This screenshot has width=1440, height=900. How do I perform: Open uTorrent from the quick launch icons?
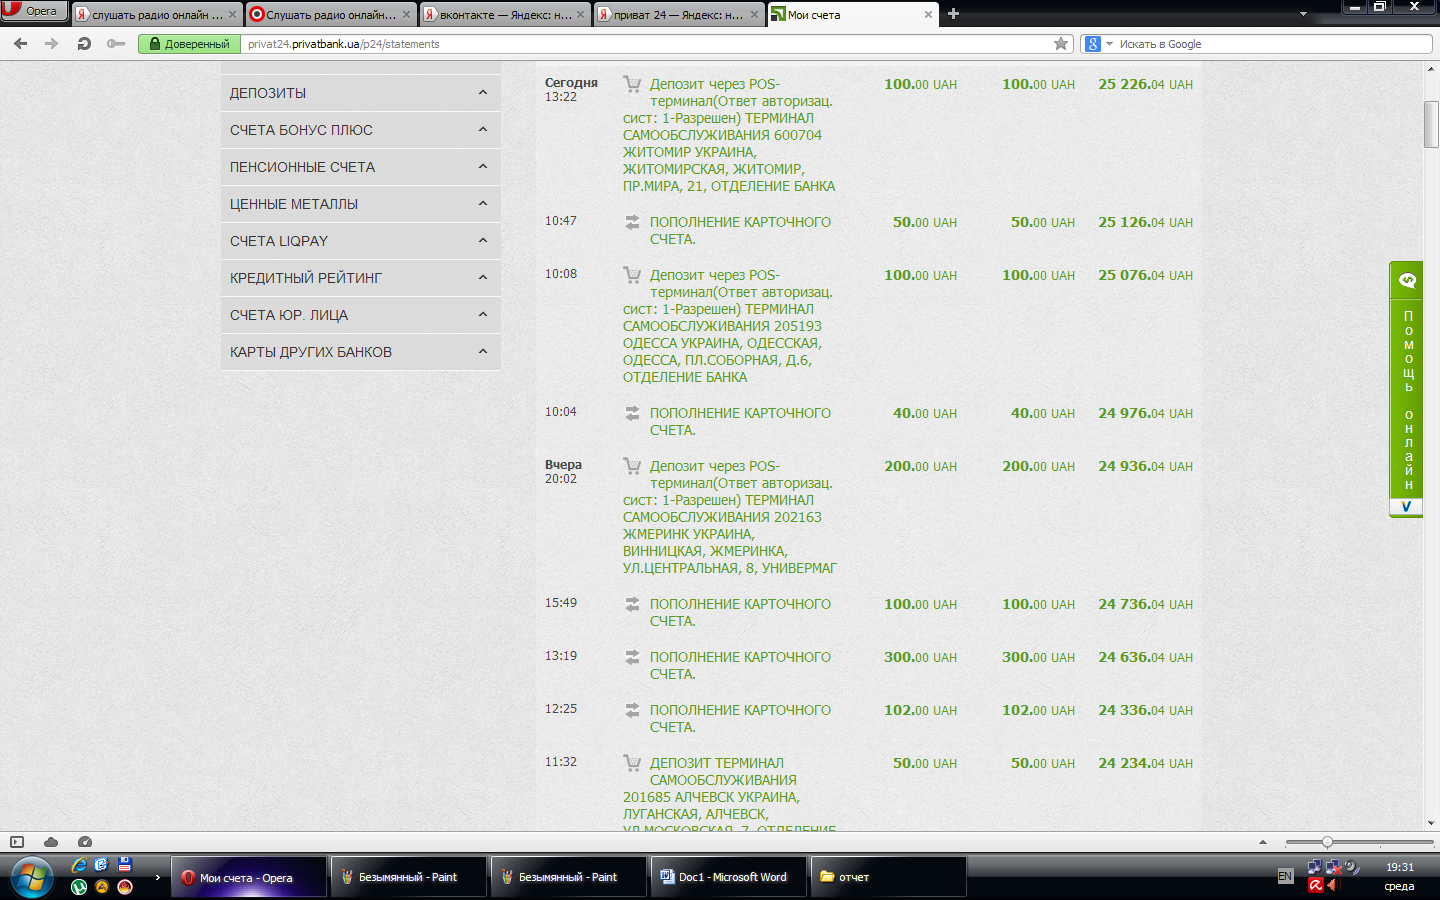coord(79,886)
